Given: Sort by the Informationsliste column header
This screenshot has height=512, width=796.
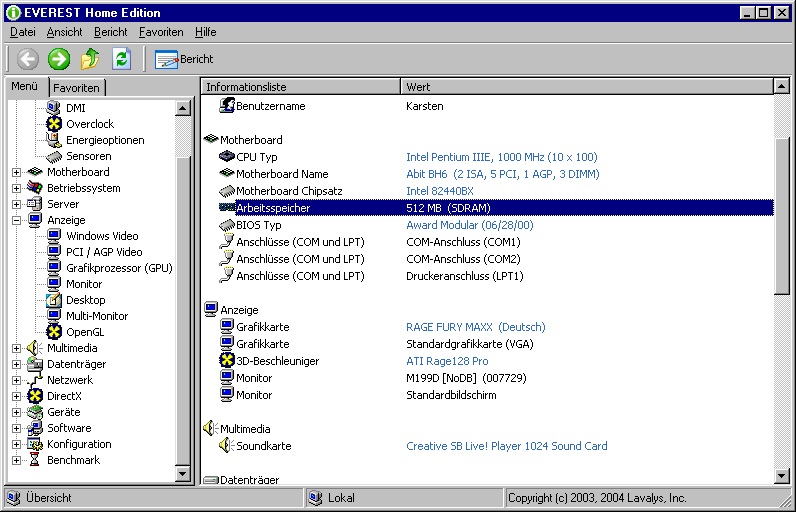Looking at the screenshot, I should 301,87.
